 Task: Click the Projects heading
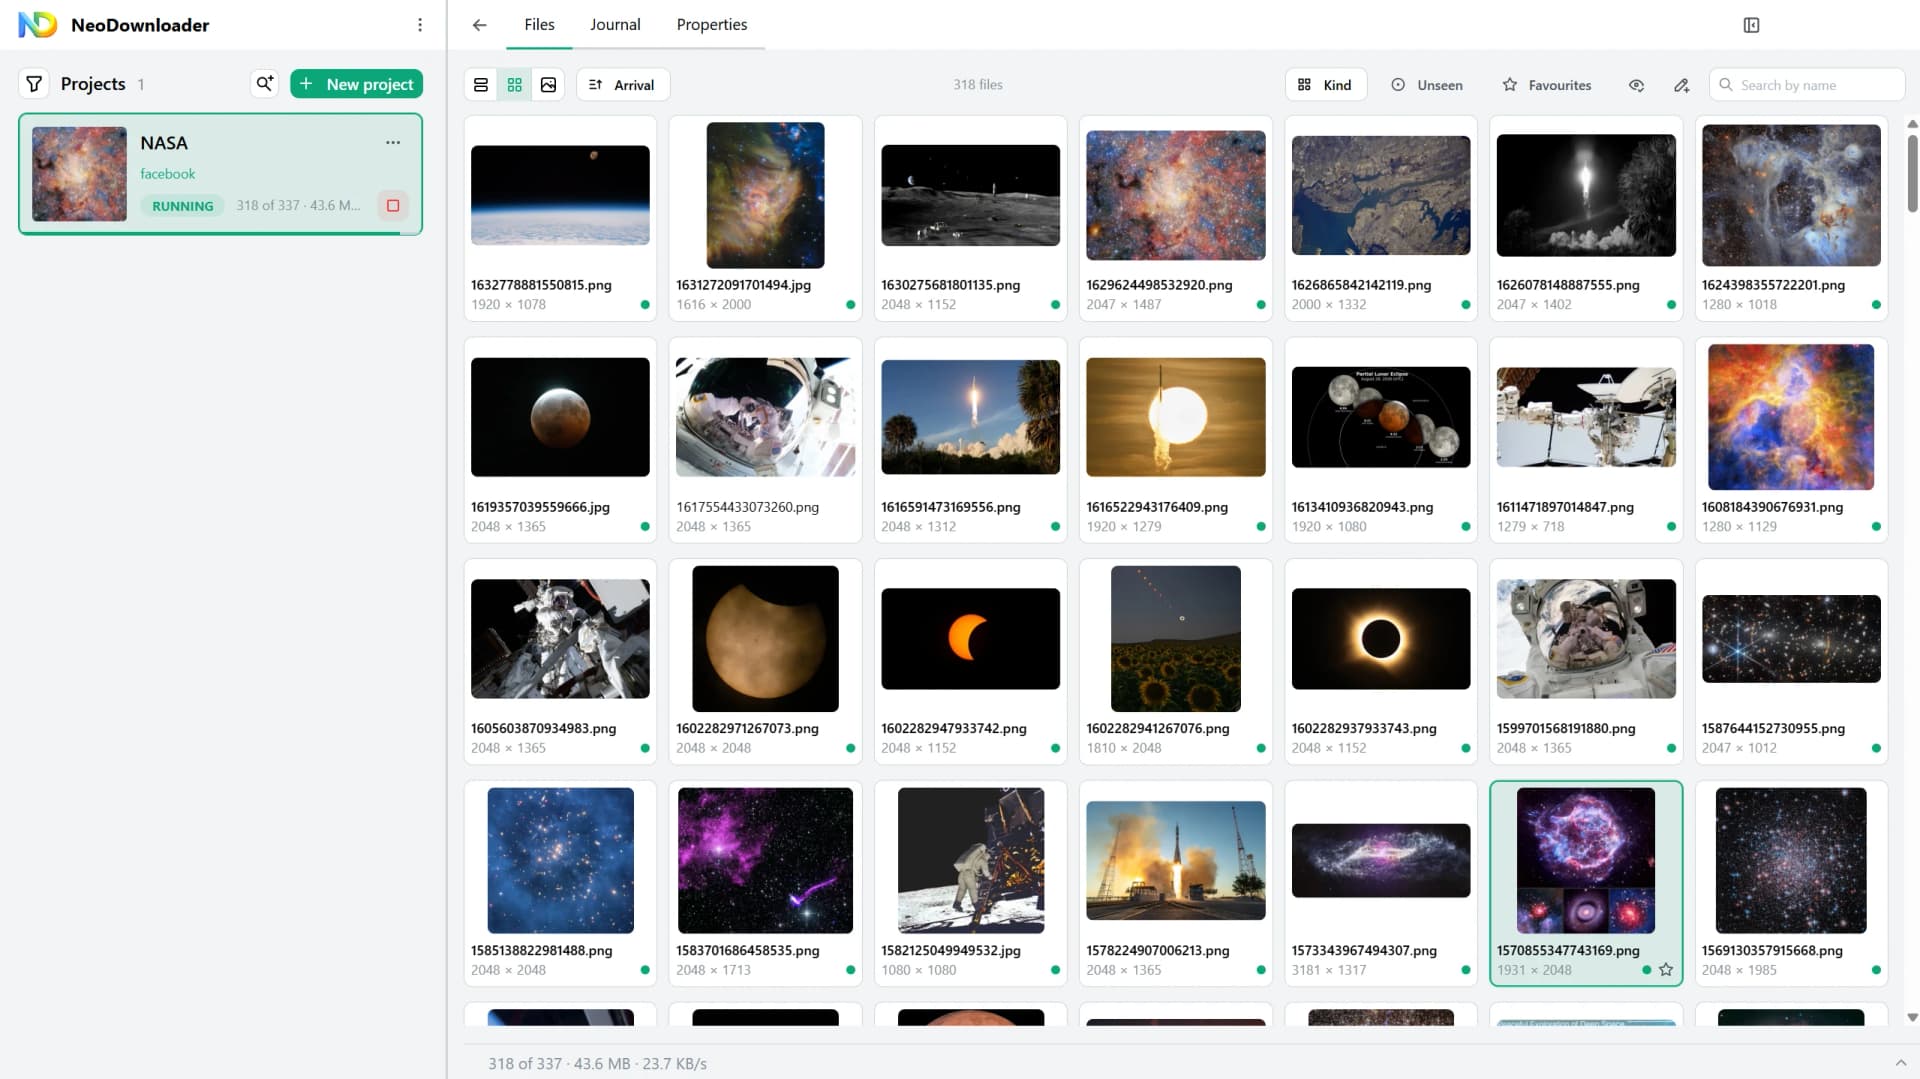tap(93, 84)
